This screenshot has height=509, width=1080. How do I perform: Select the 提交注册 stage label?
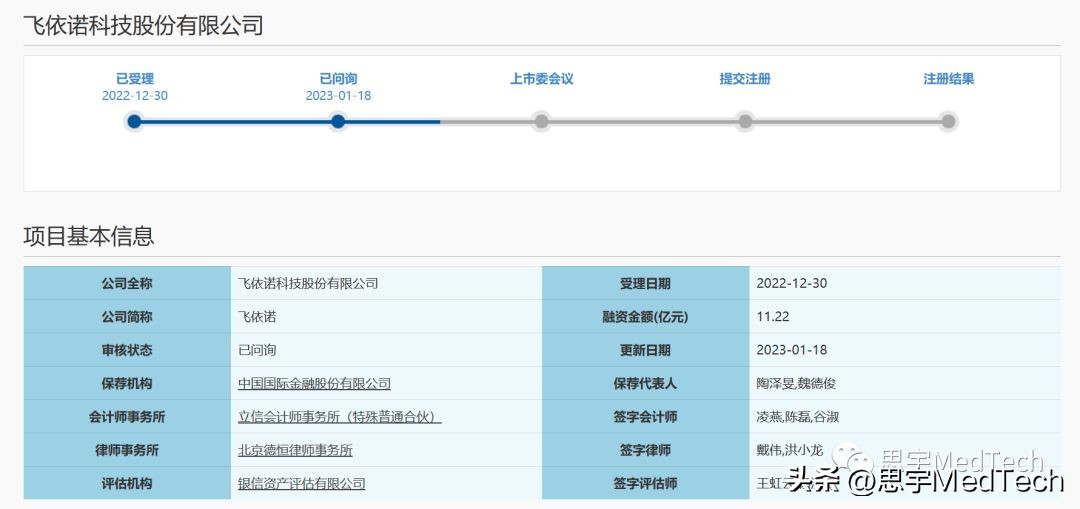click(745, 79)
